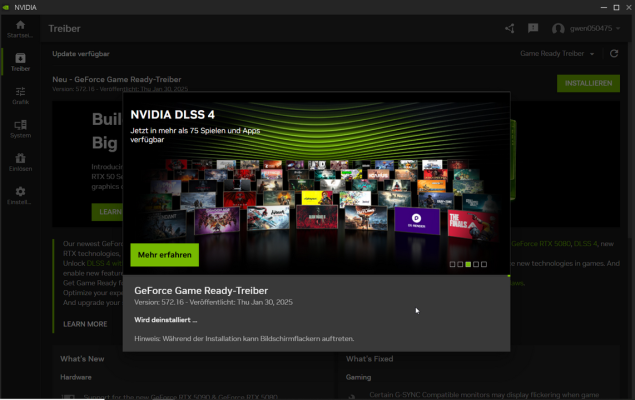This screenshot has height=400, width=635.
Task: Click the yellow Cyberpunk game thumbnail
Action: [317, 198]
